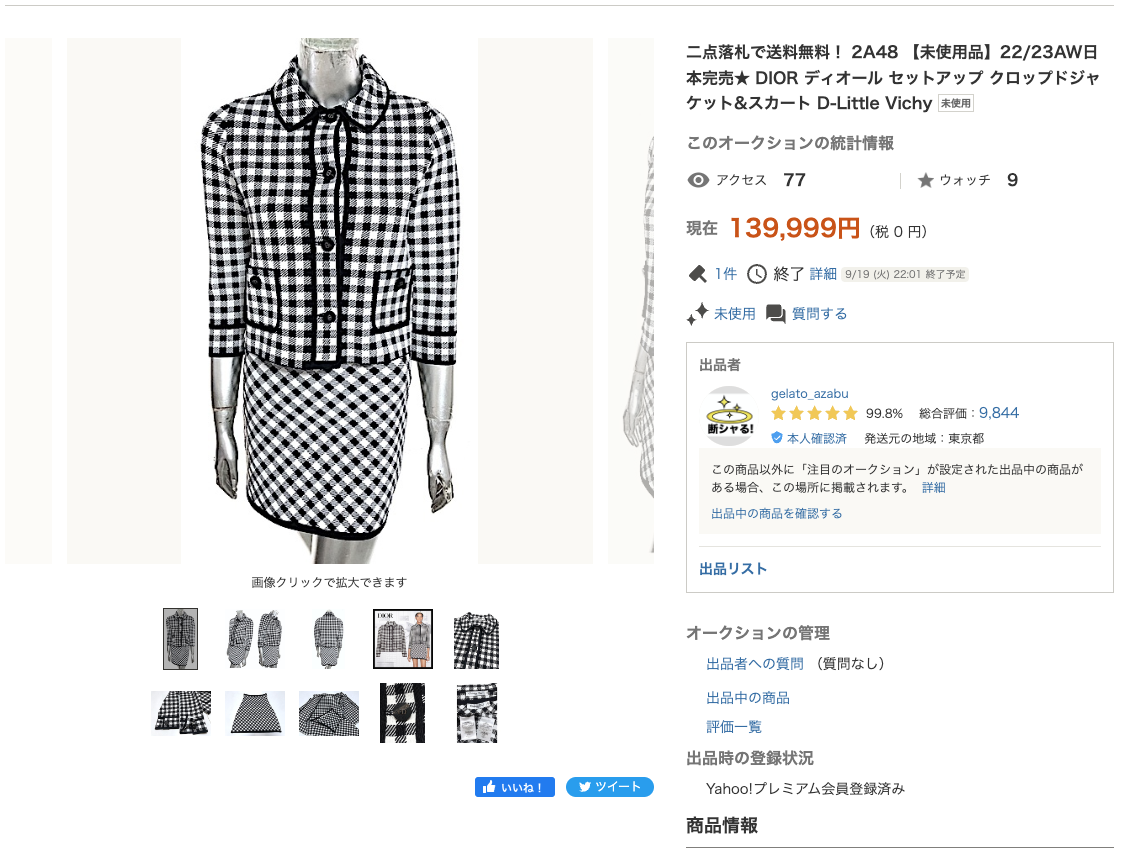Select the flat-laid skirt thumbnail
Screen dimensions: 1124x853
[x=255, y=713]
